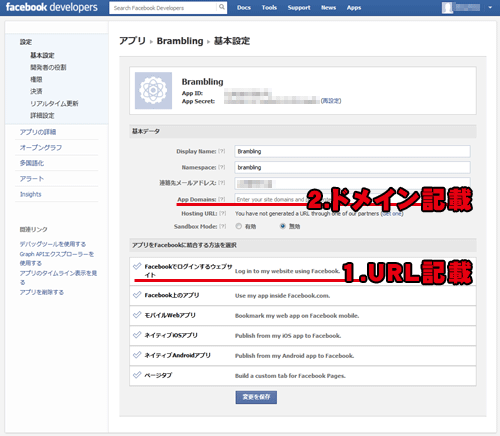The image size is (500, 436).
Task: Open the account dropdown arrow
Action: (x=490, y=7)
